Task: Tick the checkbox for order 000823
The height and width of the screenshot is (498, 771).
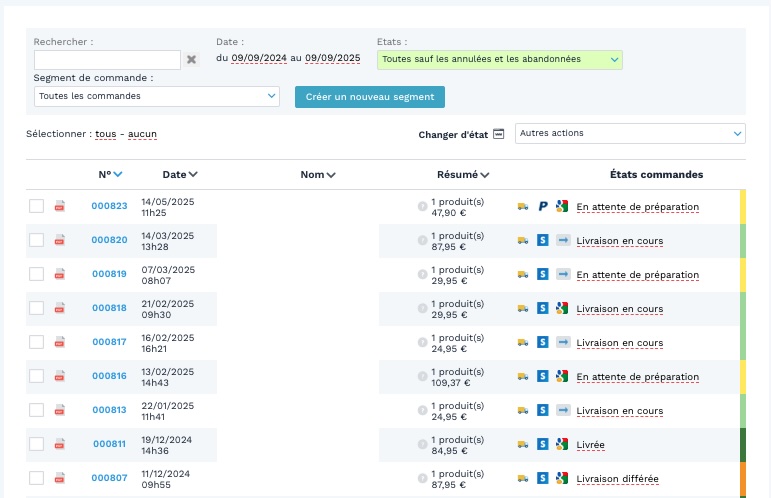Action: [x=36, y=207]
